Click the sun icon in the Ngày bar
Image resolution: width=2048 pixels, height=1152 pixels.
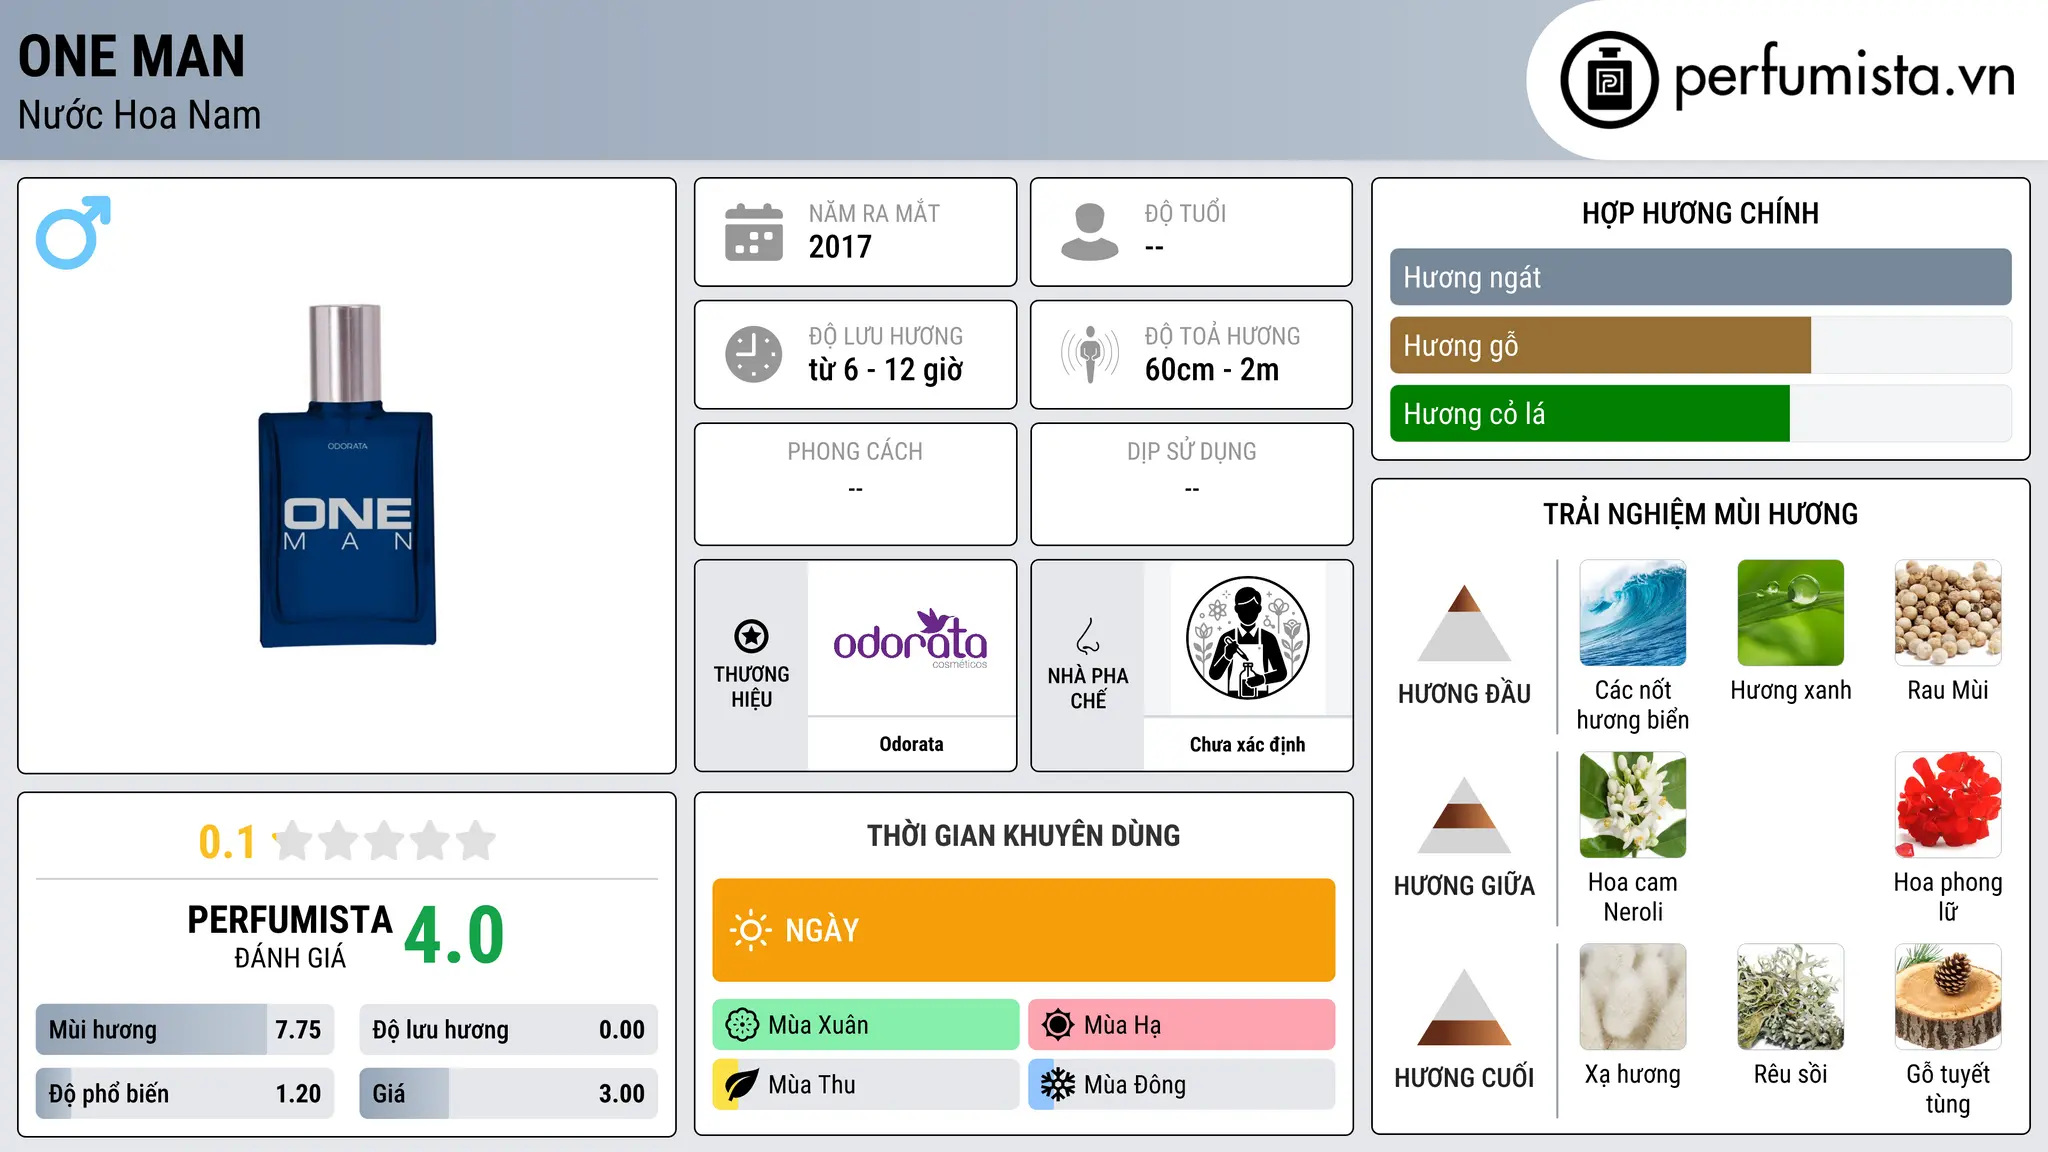(751, 930)
